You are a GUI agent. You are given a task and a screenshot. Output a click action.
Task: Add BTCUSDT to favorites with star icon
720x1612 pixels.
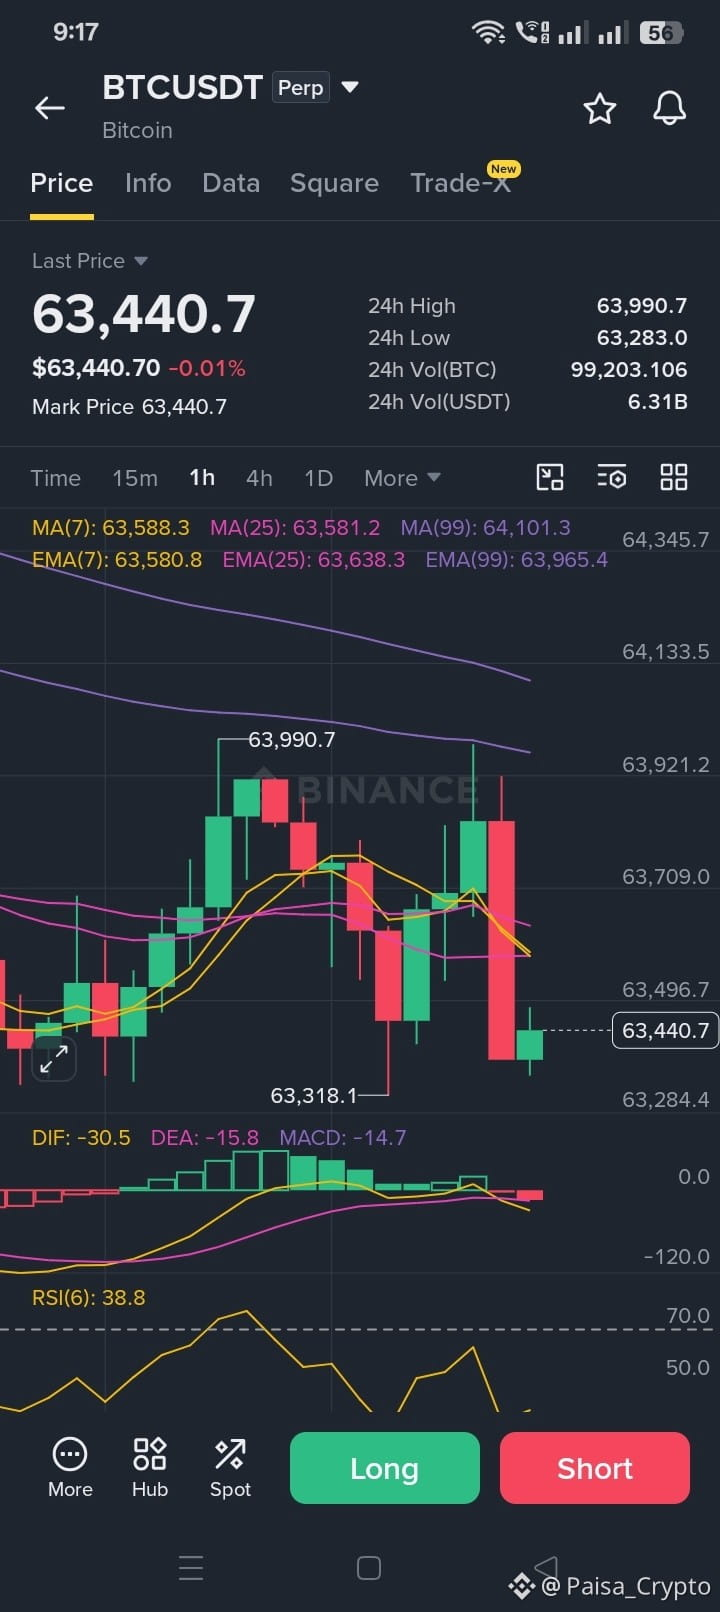600,108
